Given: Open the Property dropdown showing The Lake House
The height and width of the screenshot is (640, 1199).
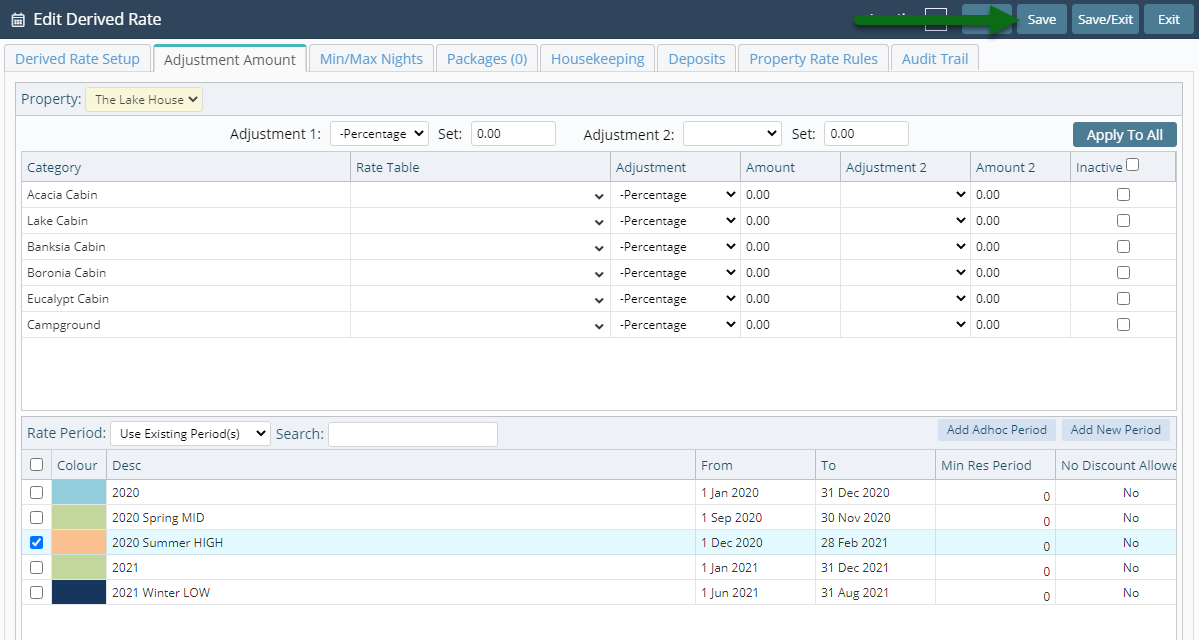Looking at the screenshot, I should 144,99.
